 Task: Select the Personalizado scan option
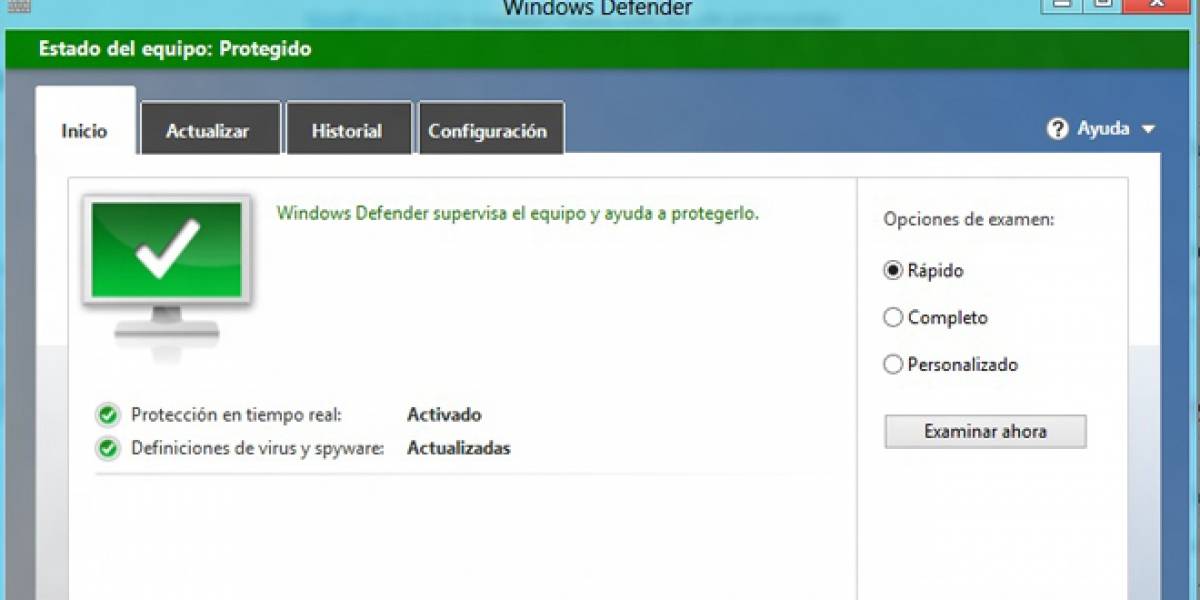(893, 364)
